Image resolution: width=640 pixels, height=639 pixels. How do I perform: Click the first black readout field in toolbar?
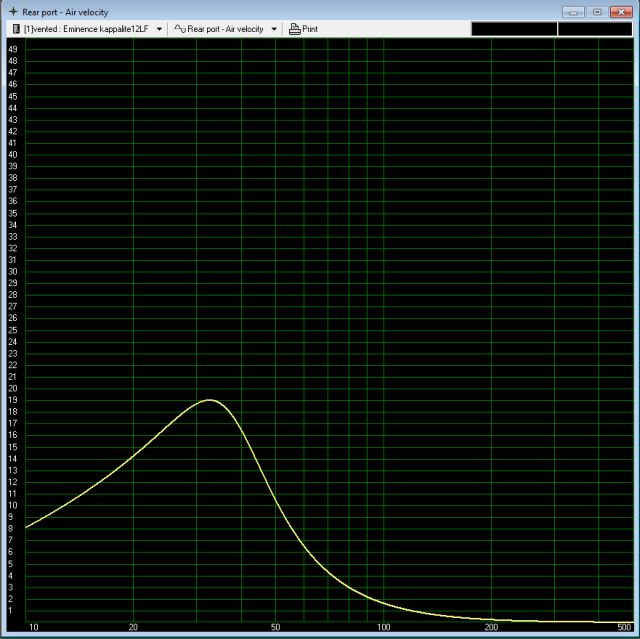(x=513, y=29)
